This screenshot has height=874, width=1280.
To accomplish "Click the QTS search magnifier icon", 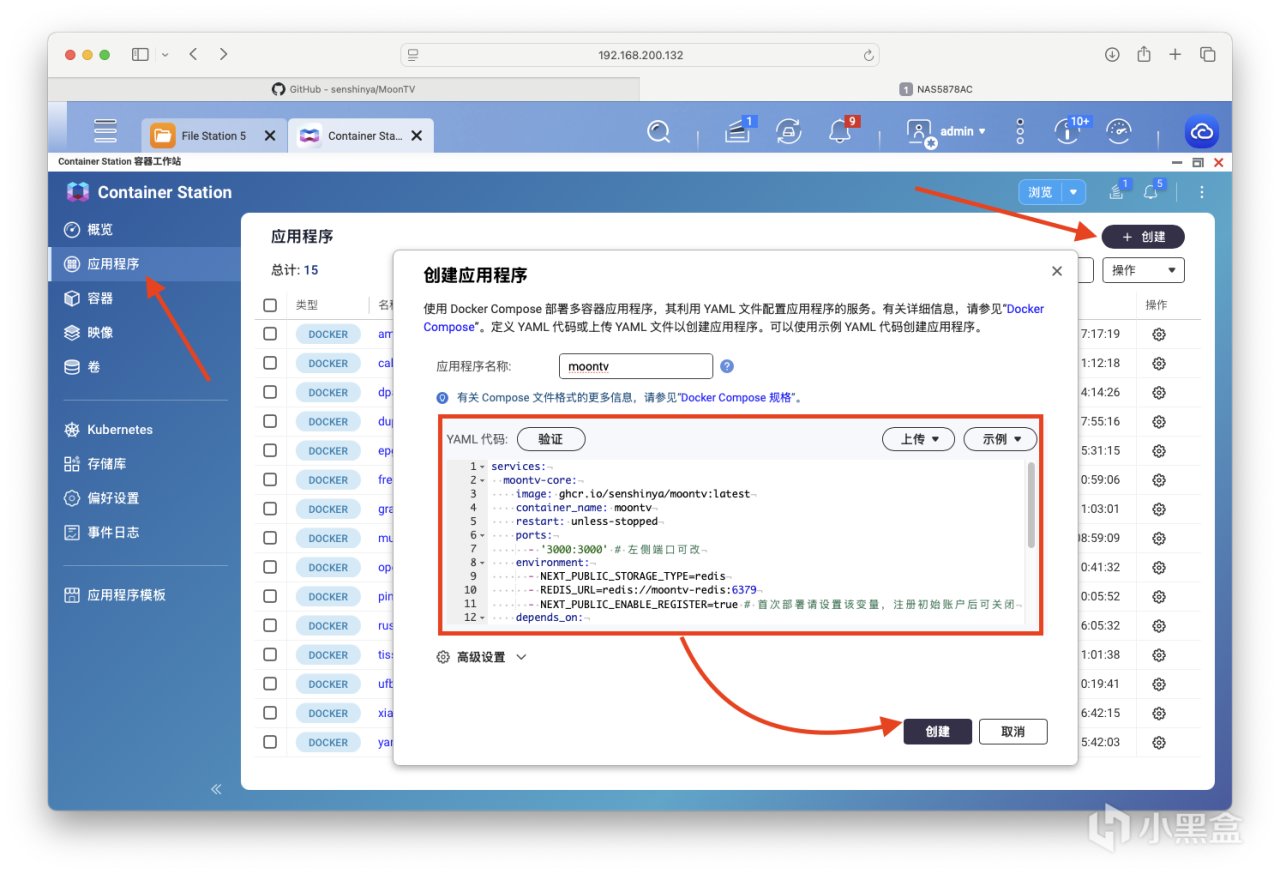I will point(658,132).
